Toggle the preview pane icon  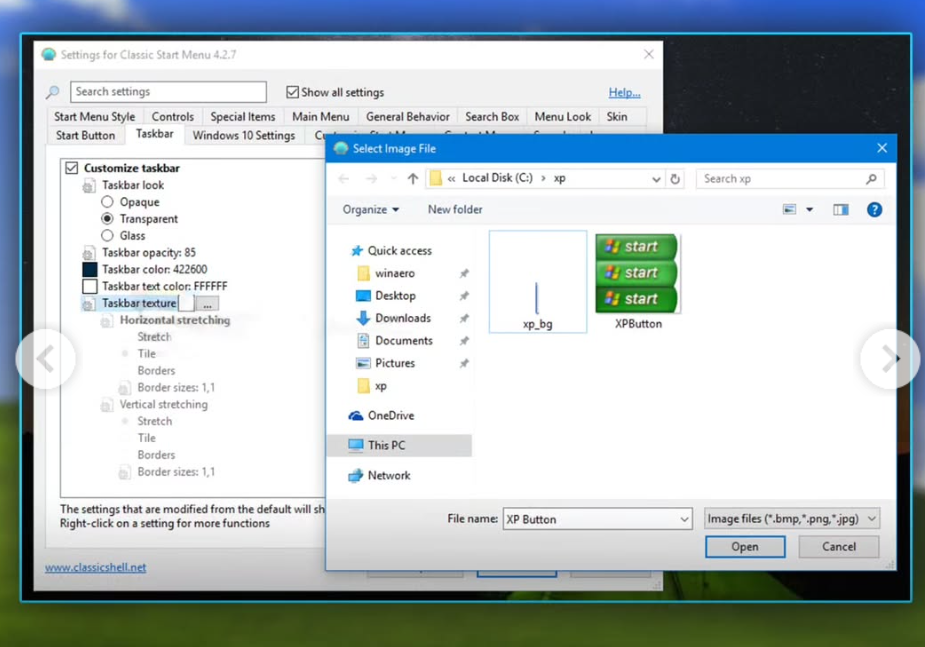840,210
